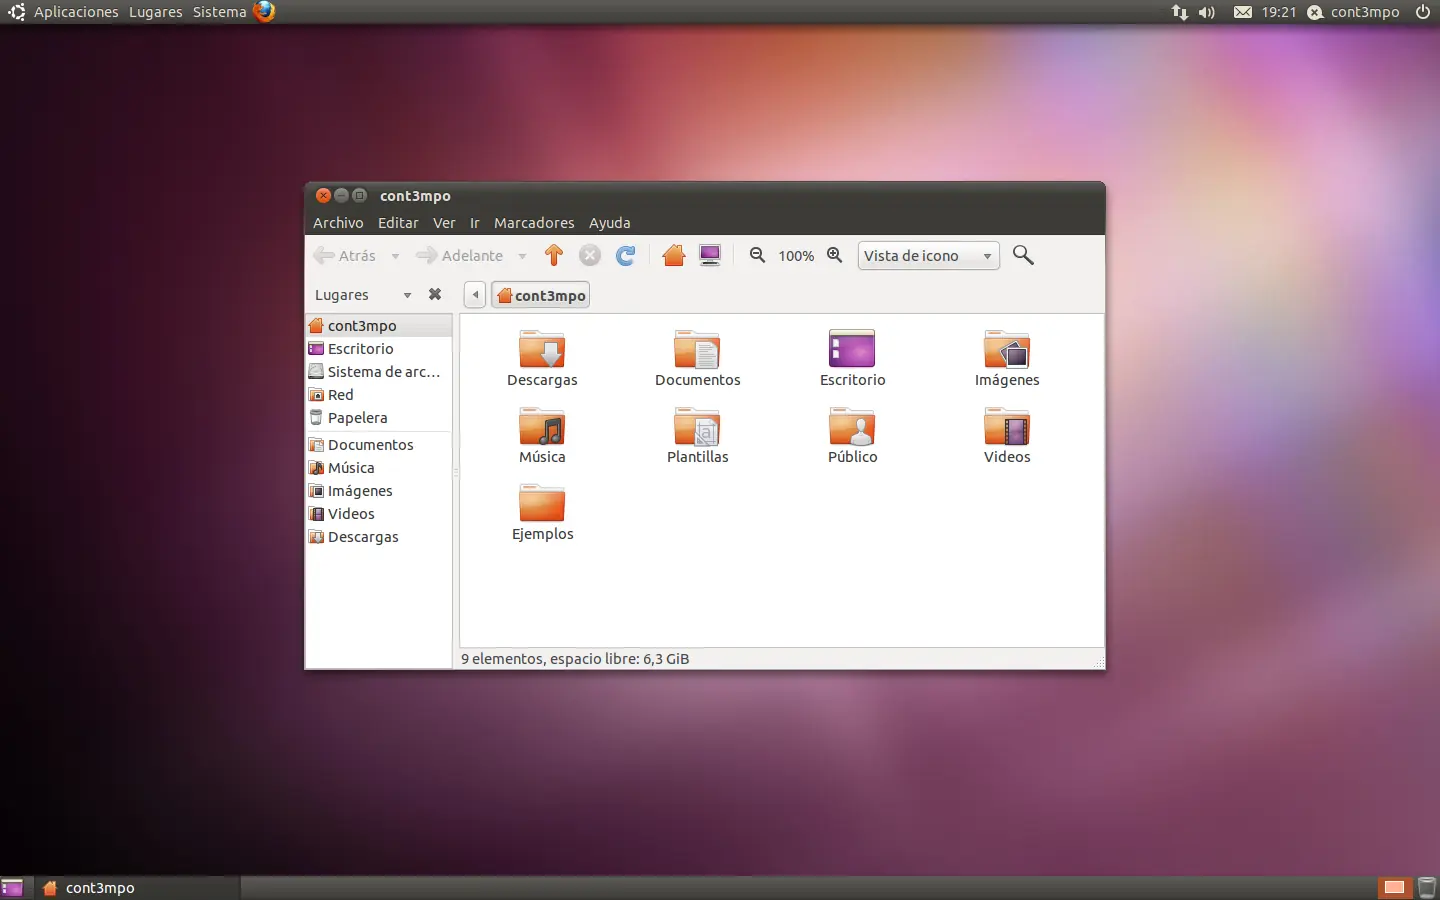Open the Editar menu

[398, 223]
